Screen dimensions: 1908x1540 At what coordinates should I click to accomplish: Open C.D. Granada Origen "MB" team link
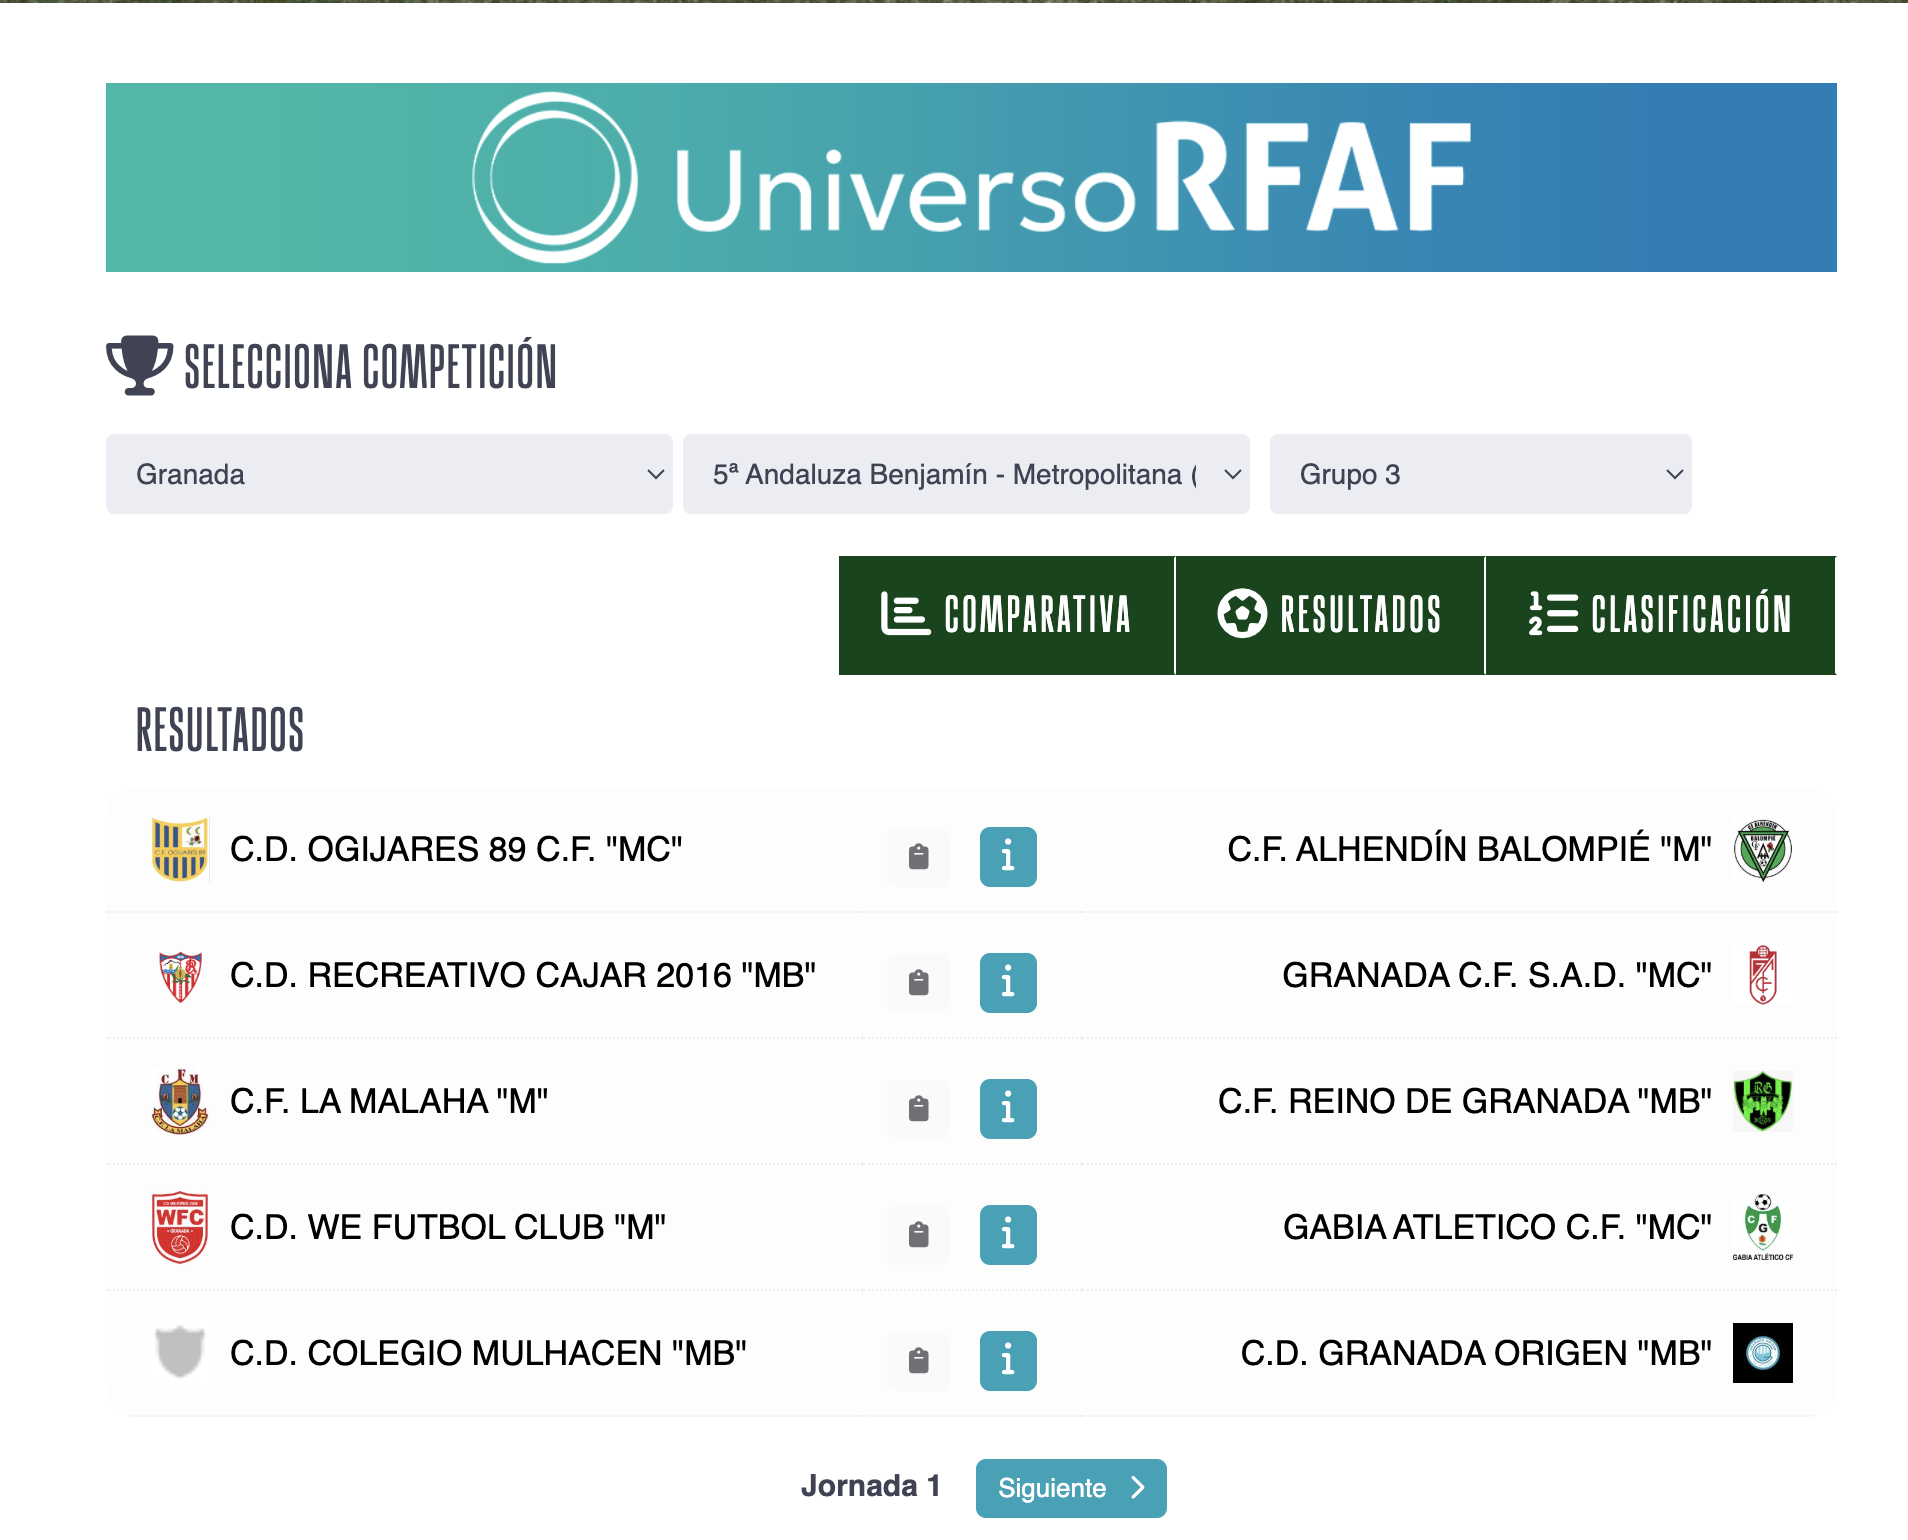(1475, 1353)
